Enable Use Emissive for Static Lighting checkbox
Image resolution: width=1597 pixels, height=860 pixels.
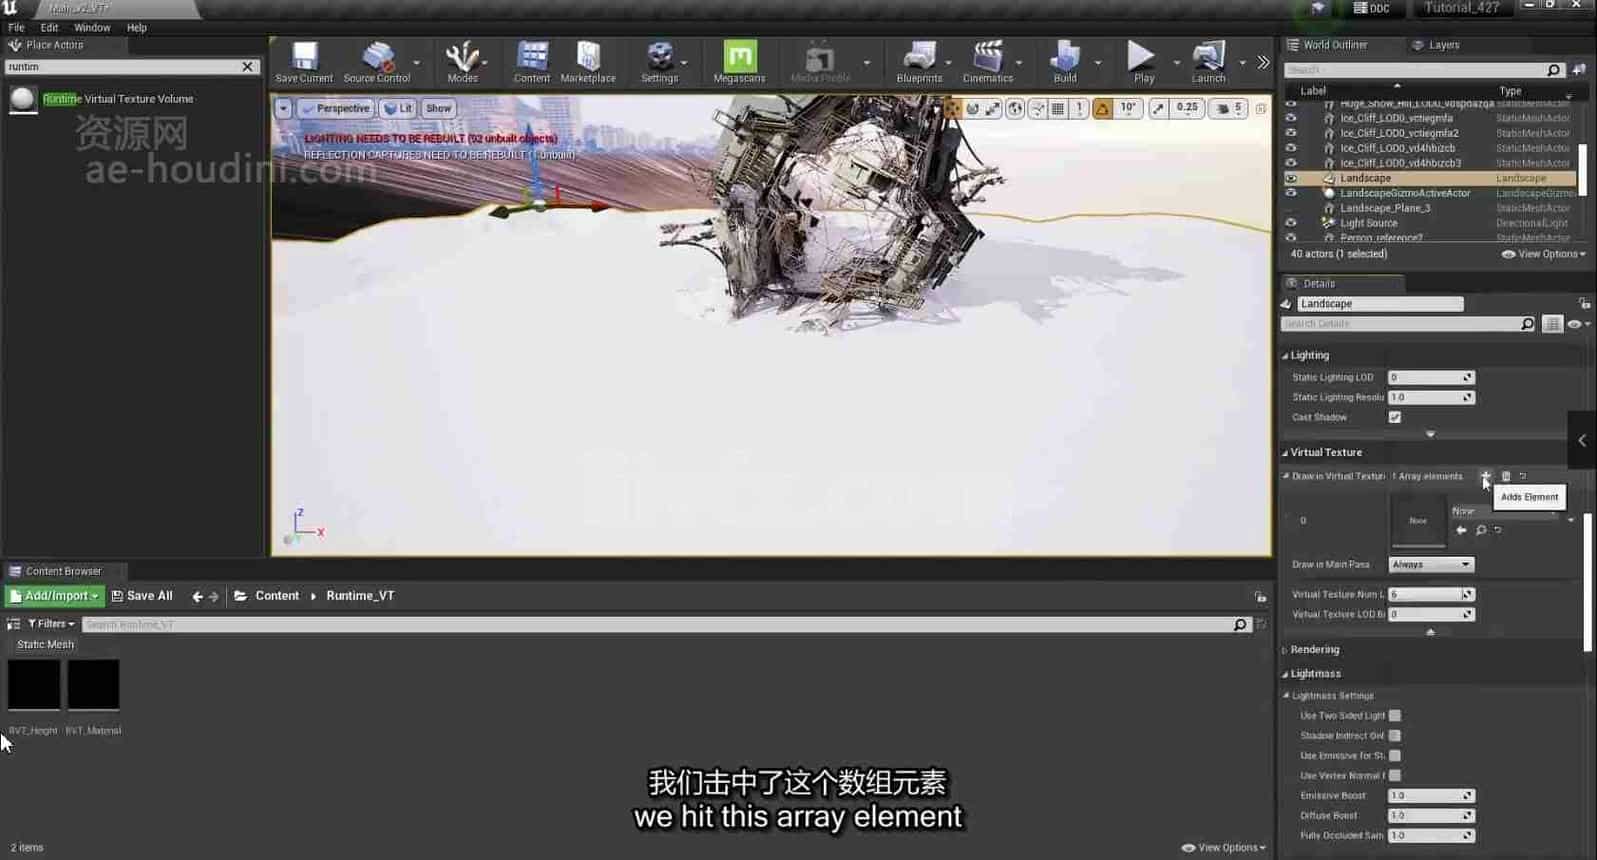pos(1395,755)
